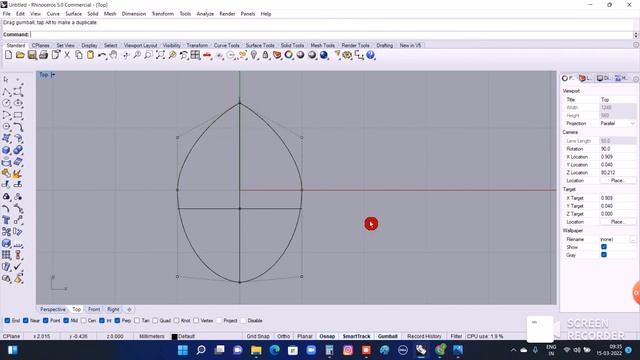The height and width of the screenshot is (360, 640).
Task: Open the Transform menu
Action: [163, 14]
